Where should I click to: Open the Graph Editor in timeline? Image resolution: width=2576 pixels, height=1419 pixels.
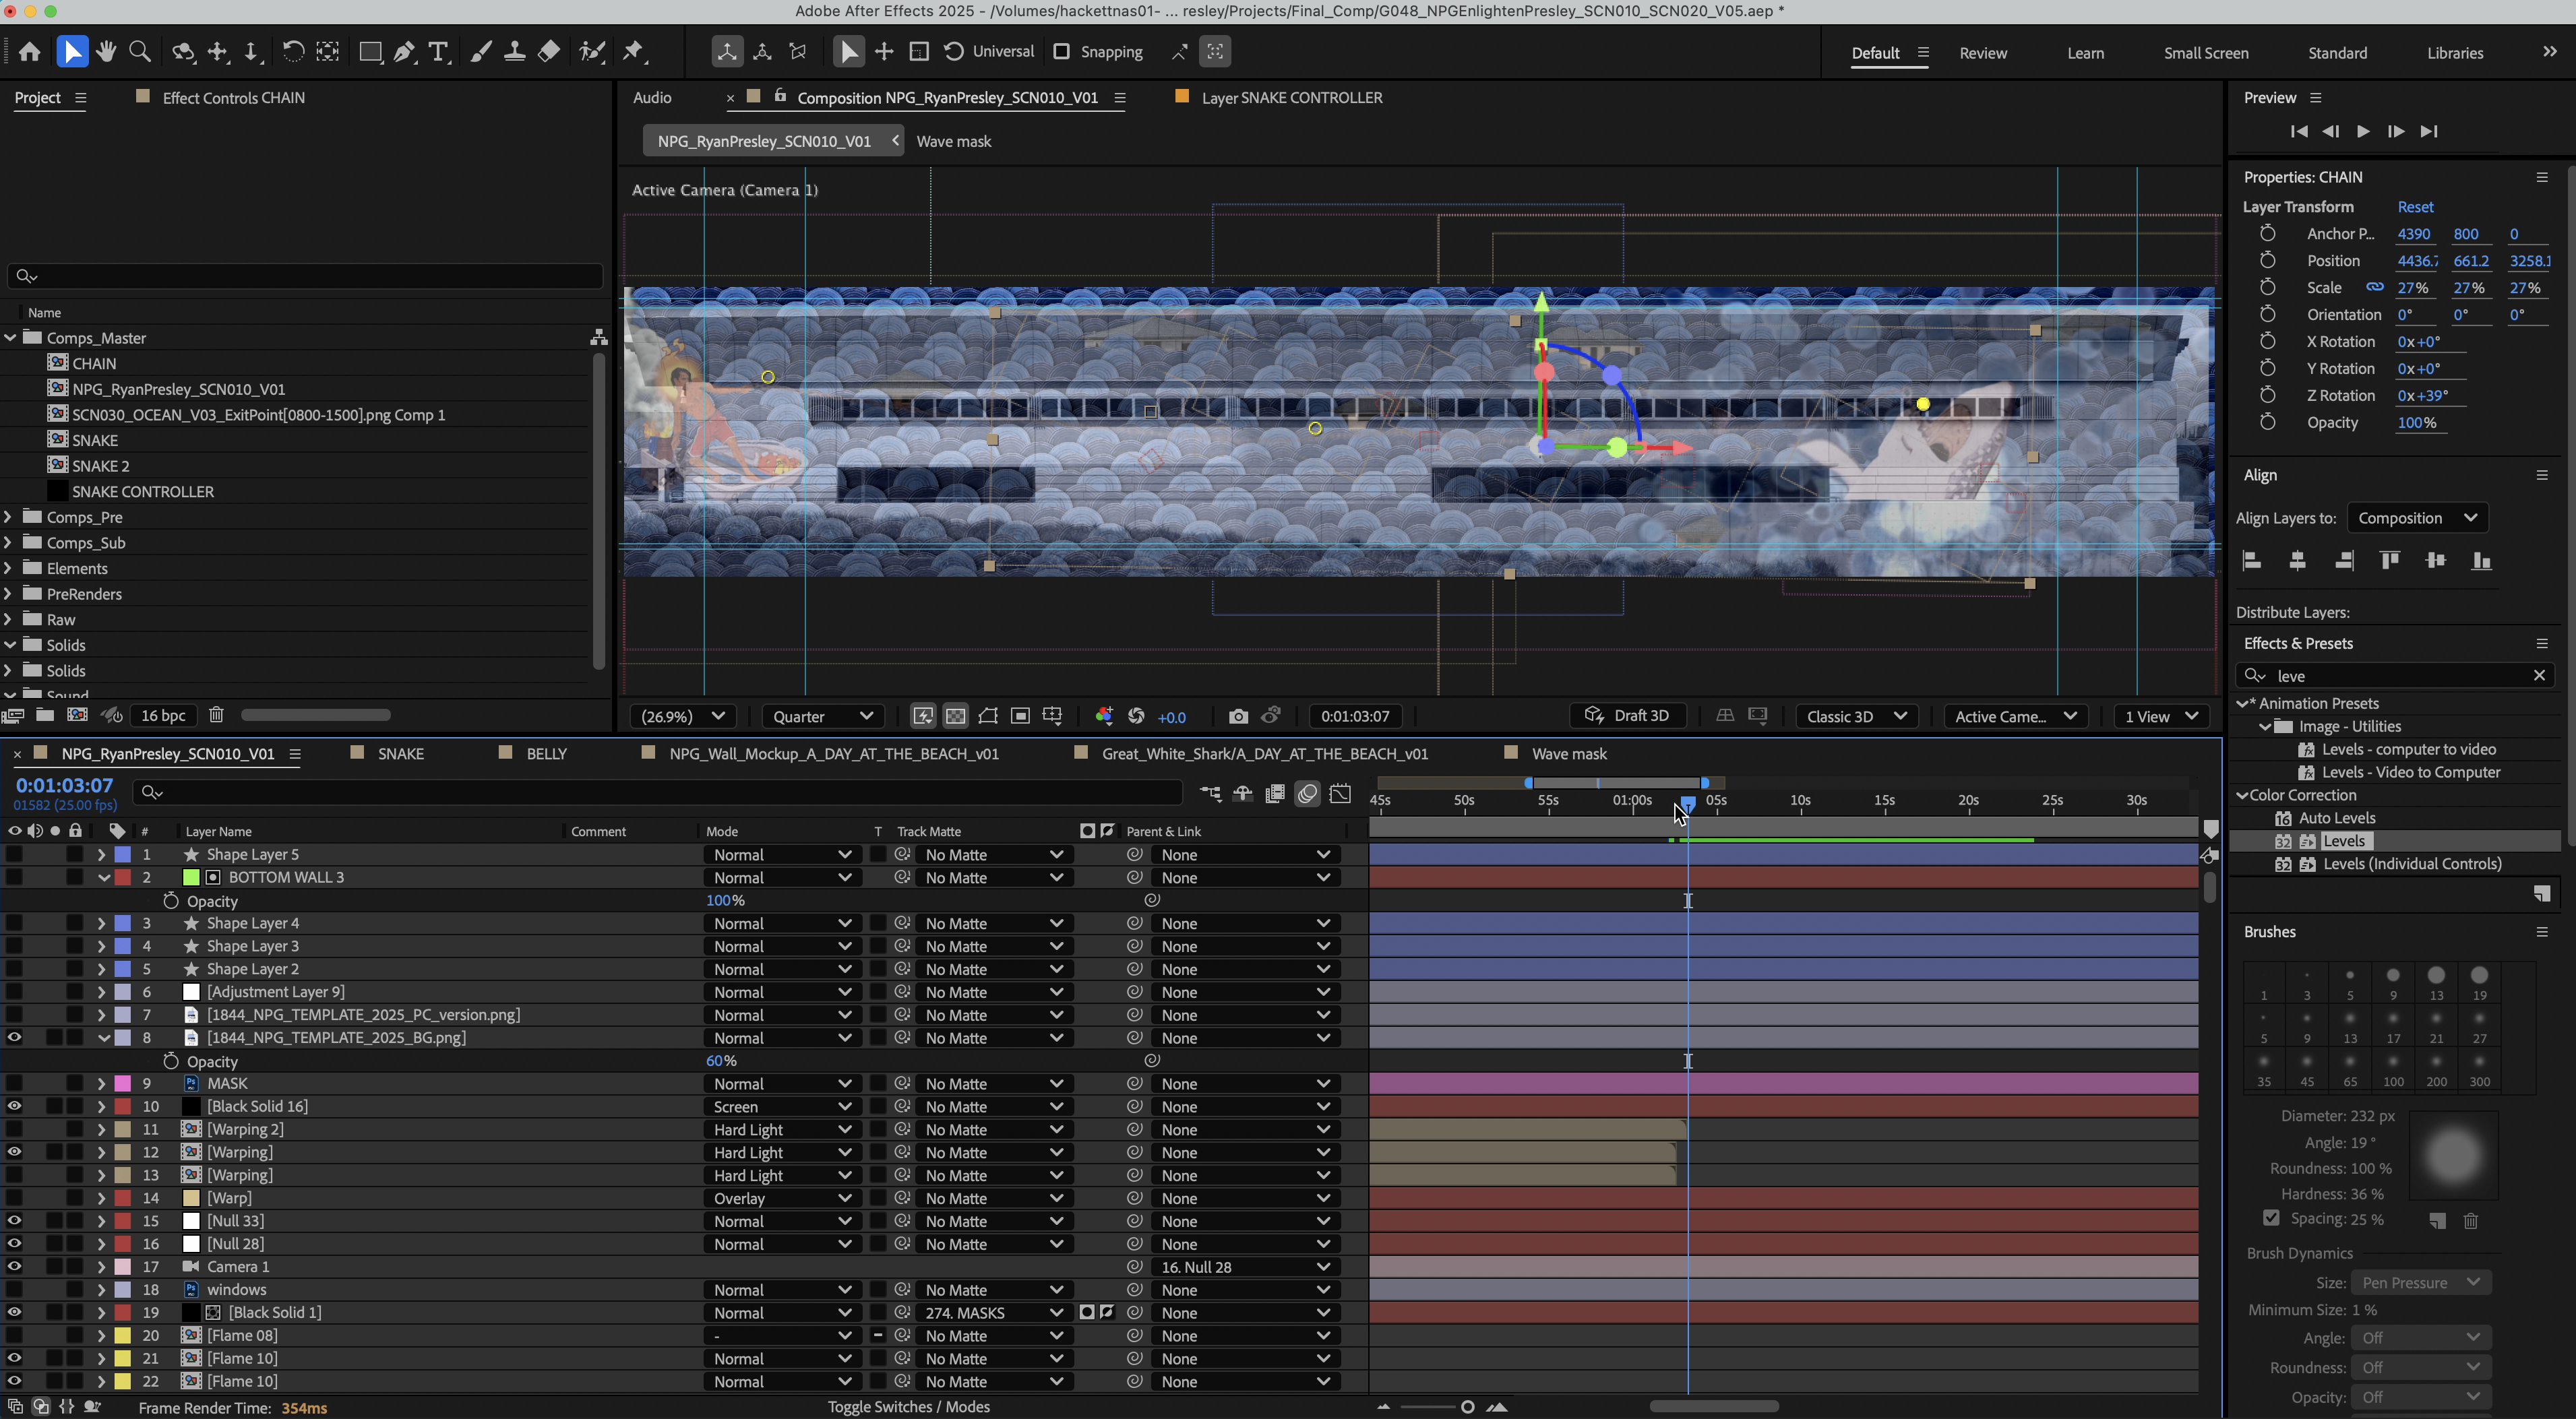pyautogui.click(x=1341, y=793)
